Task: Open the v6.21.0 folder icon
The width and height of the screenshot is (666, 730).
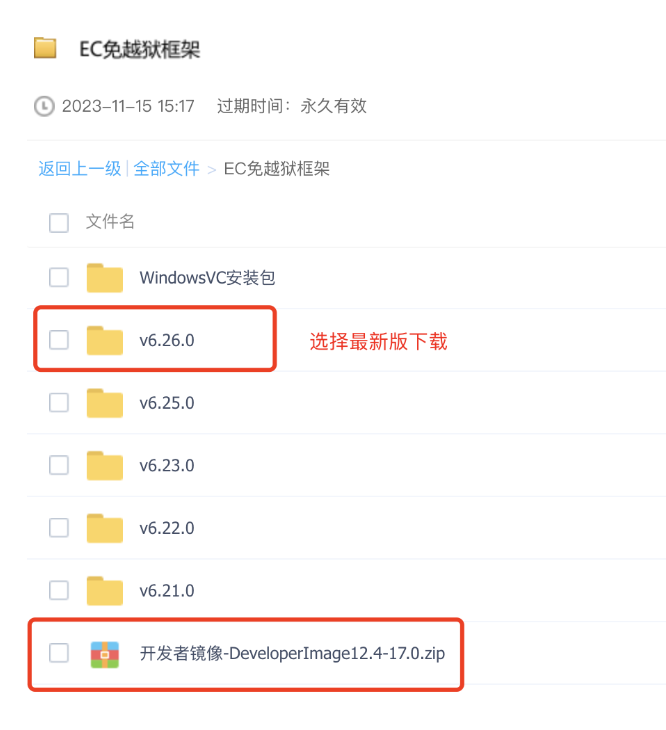Action: tap(105, 591)
